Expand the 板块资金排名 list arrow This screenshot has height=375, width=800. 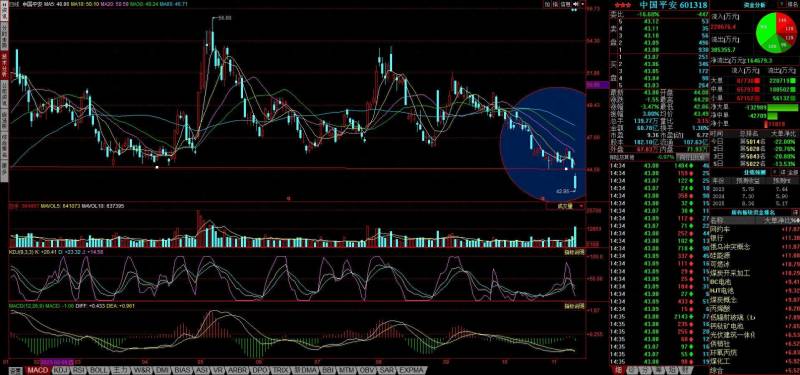click(x=795, y=212)
